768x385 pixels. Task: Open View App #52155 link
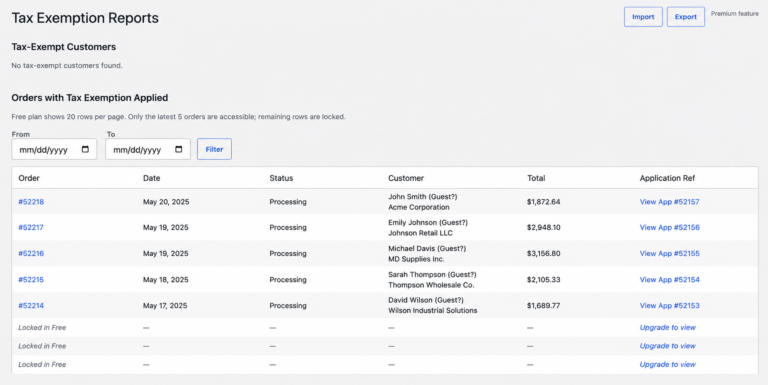(x=669, y=253)
